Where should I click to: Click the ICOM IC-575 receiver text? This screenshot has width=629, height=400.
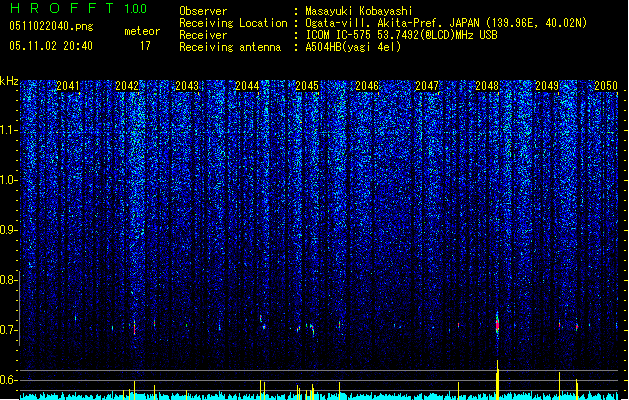tap(401, 35)
